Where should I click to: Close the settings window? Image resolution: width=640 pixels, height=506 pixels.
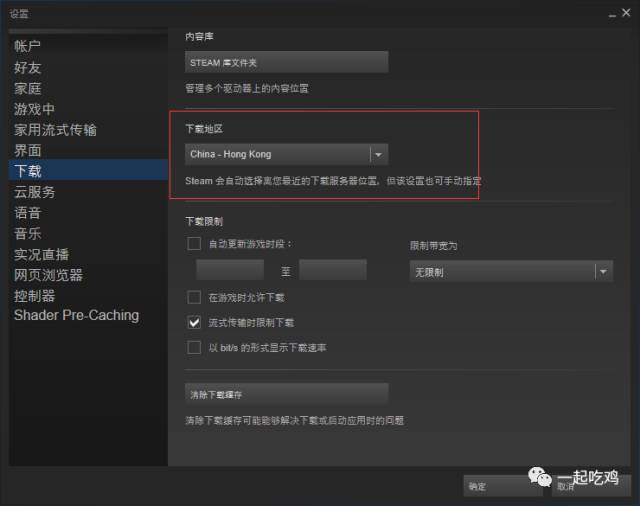pyautogui.click(x=626, y=13)
